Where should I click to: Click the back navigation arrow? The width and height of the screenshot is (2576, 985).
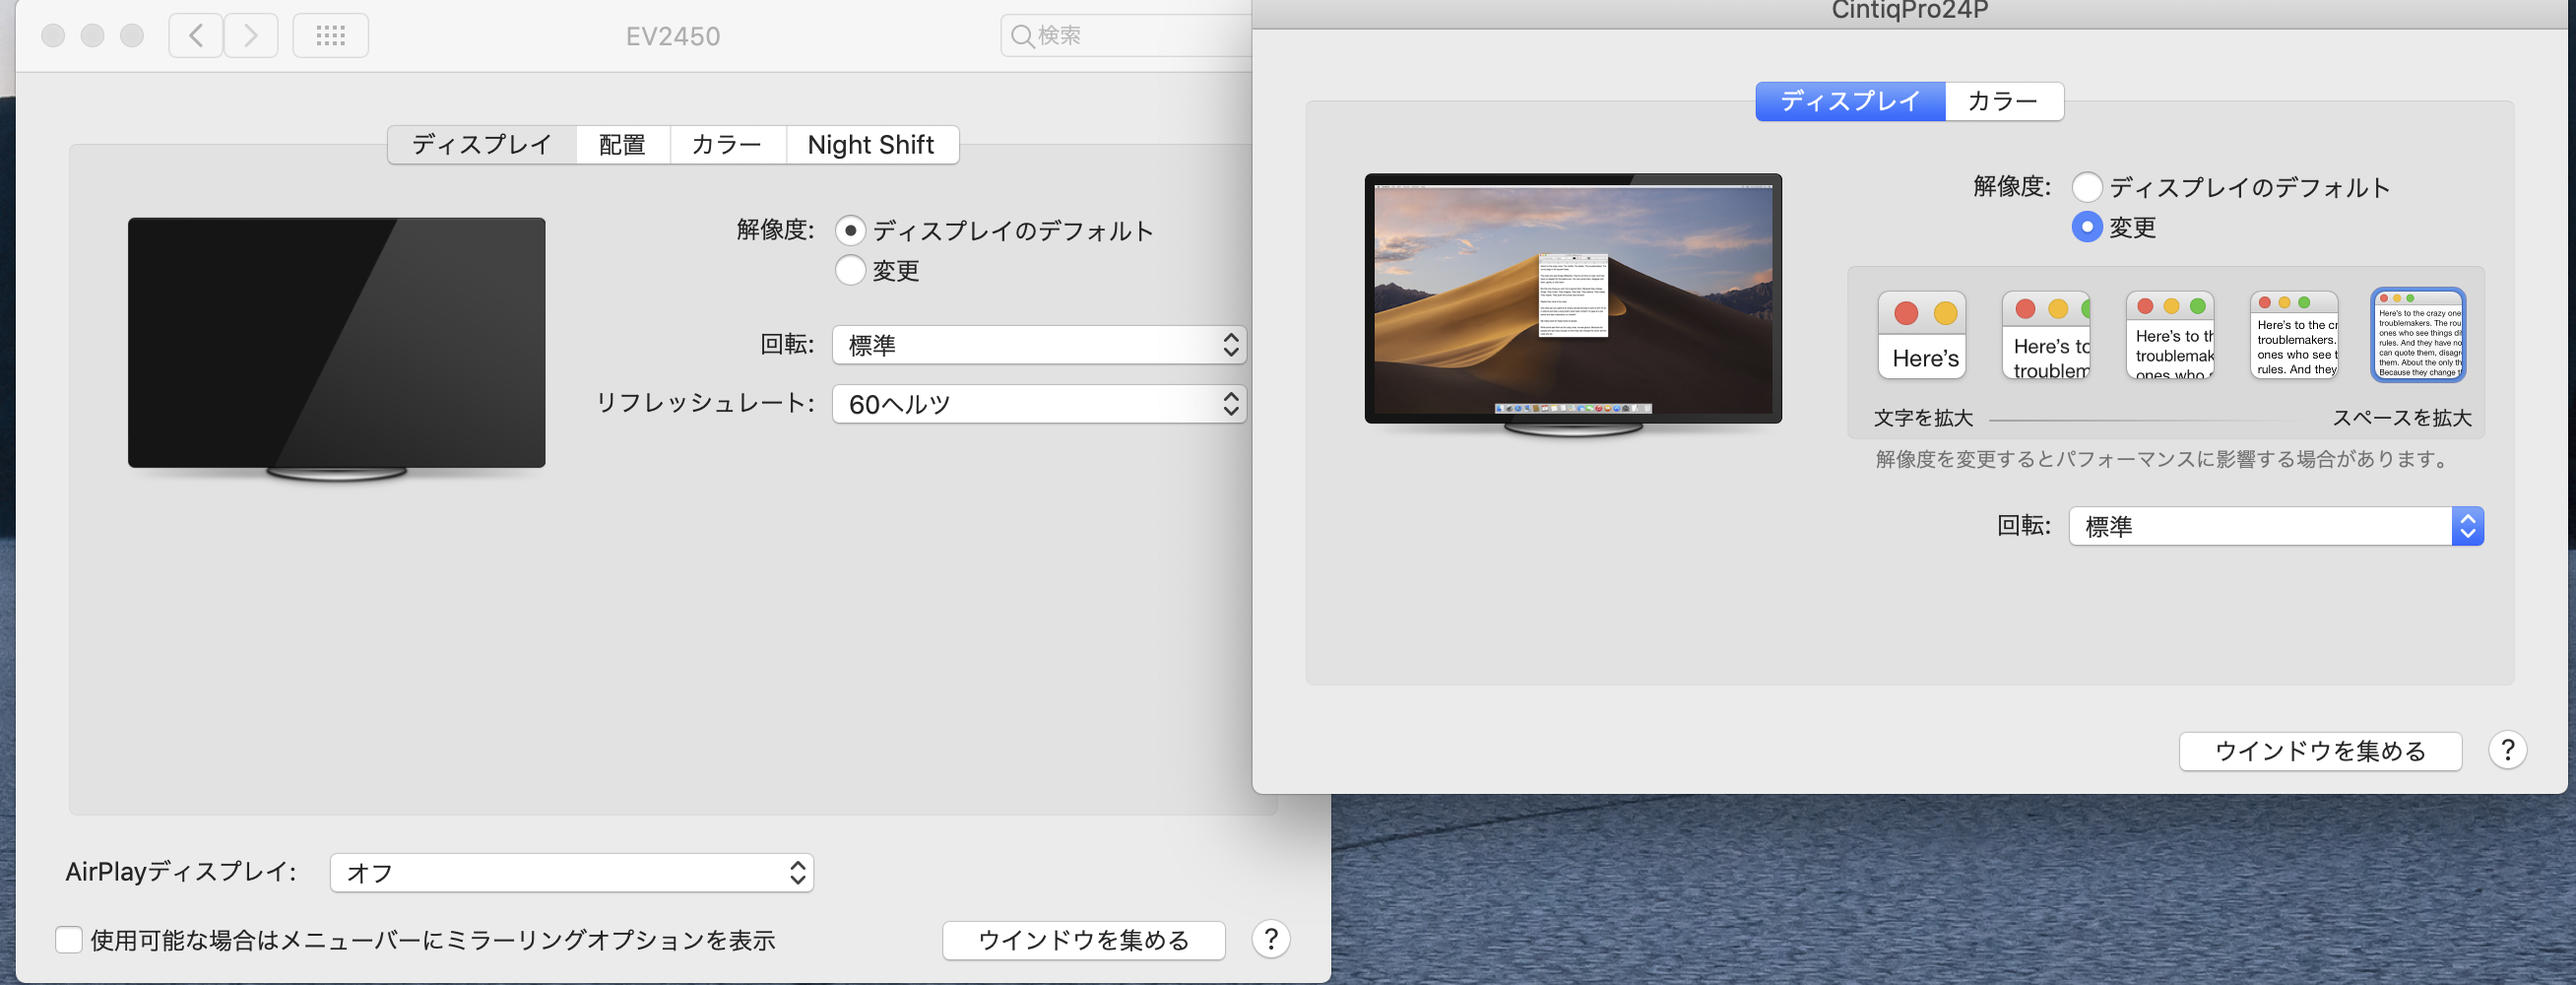(x=196, y=36)
